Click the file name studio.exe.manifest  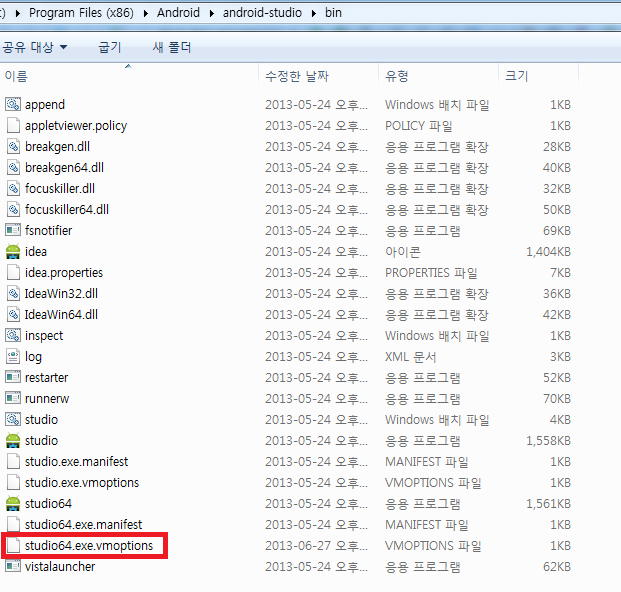[76, 462]
